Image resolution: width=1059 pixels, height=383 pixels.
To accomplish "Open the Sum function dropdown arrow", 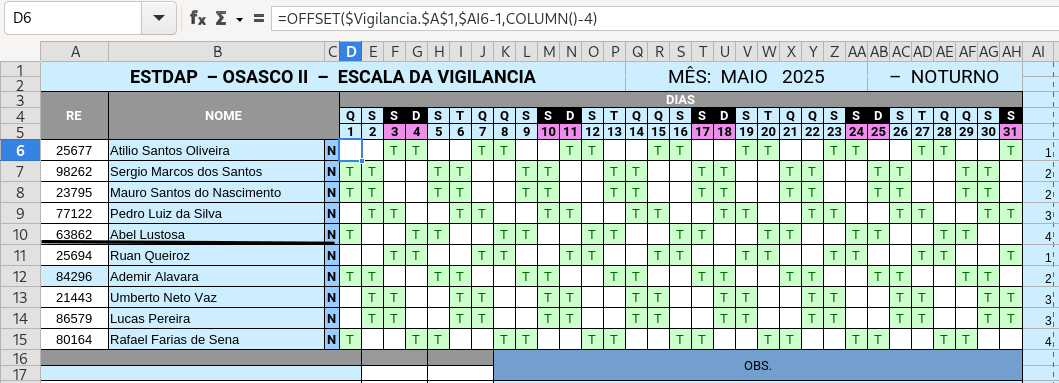I will [x=239, y=20].
